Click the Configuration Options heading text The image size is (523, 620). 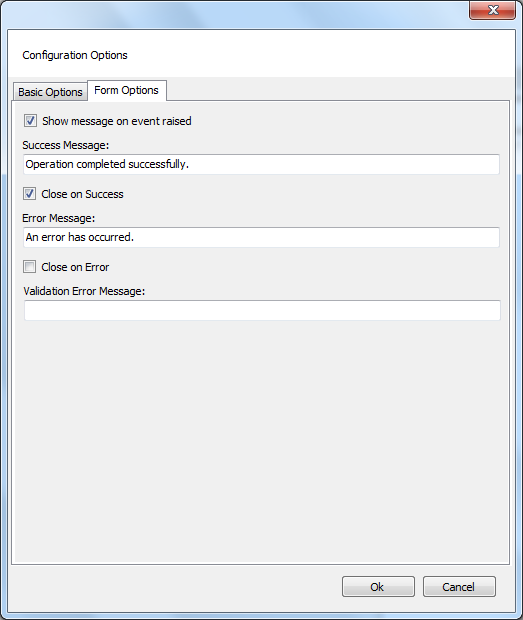75,55
